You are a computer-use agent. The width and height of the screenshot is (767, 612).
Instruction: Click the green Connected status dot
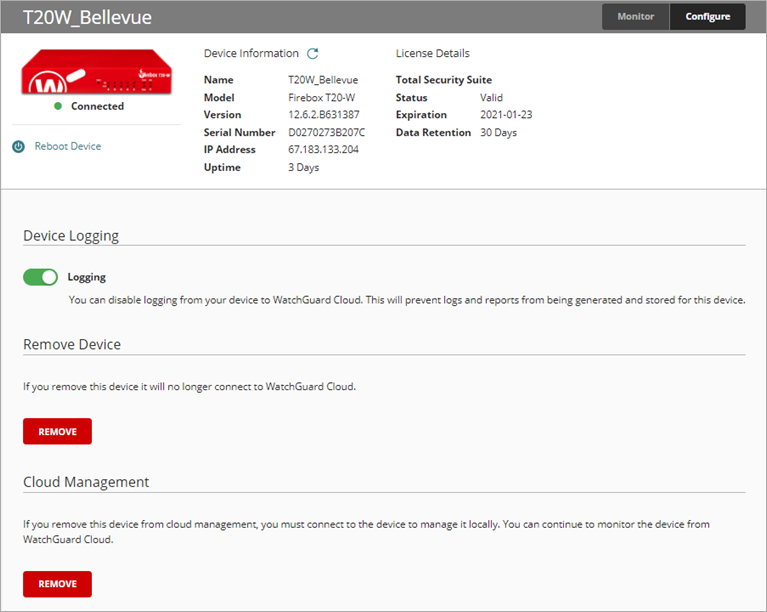(58, 106)
